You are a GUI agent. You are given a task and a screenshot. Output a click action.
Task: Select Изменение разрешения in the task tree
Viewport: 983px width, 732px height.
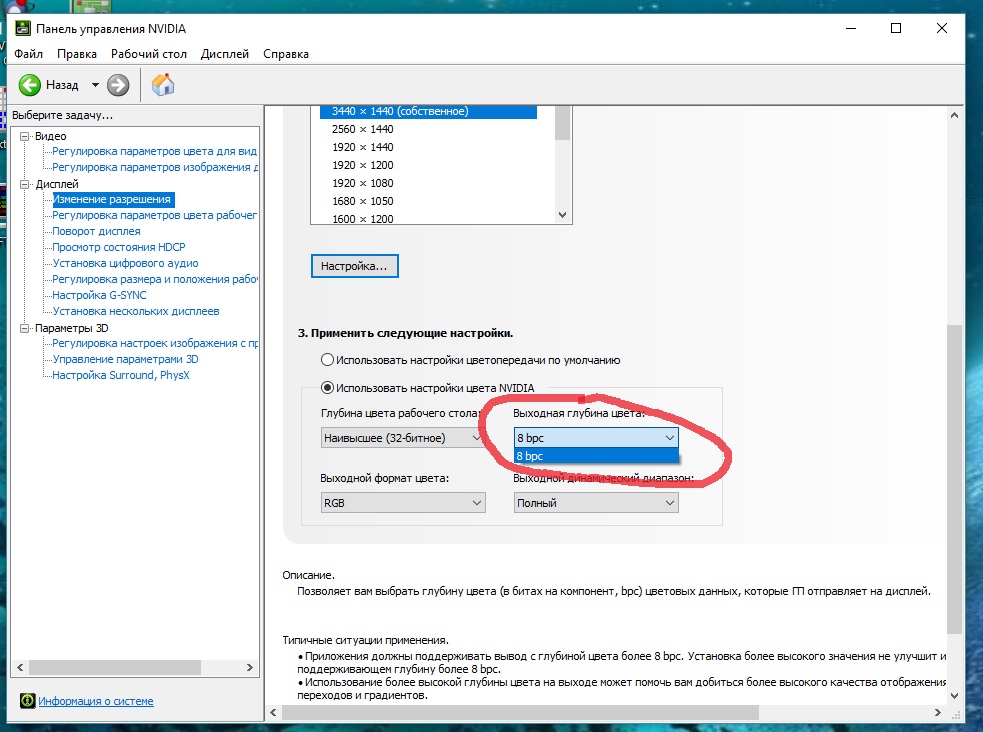coord(112,199)
